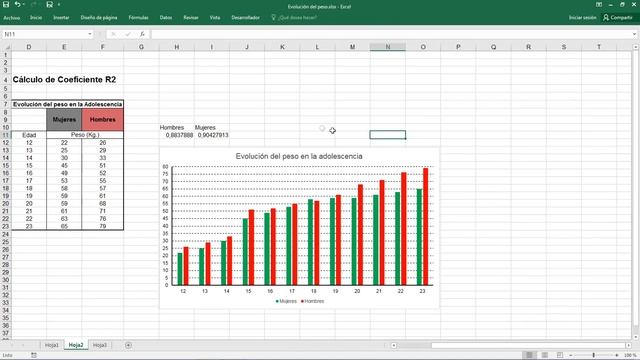Image resolution: width=640 pixels, height=360 pixels.
Task: Open Customize Quick Access Toolbar dropdown
Action: [59, 4]
